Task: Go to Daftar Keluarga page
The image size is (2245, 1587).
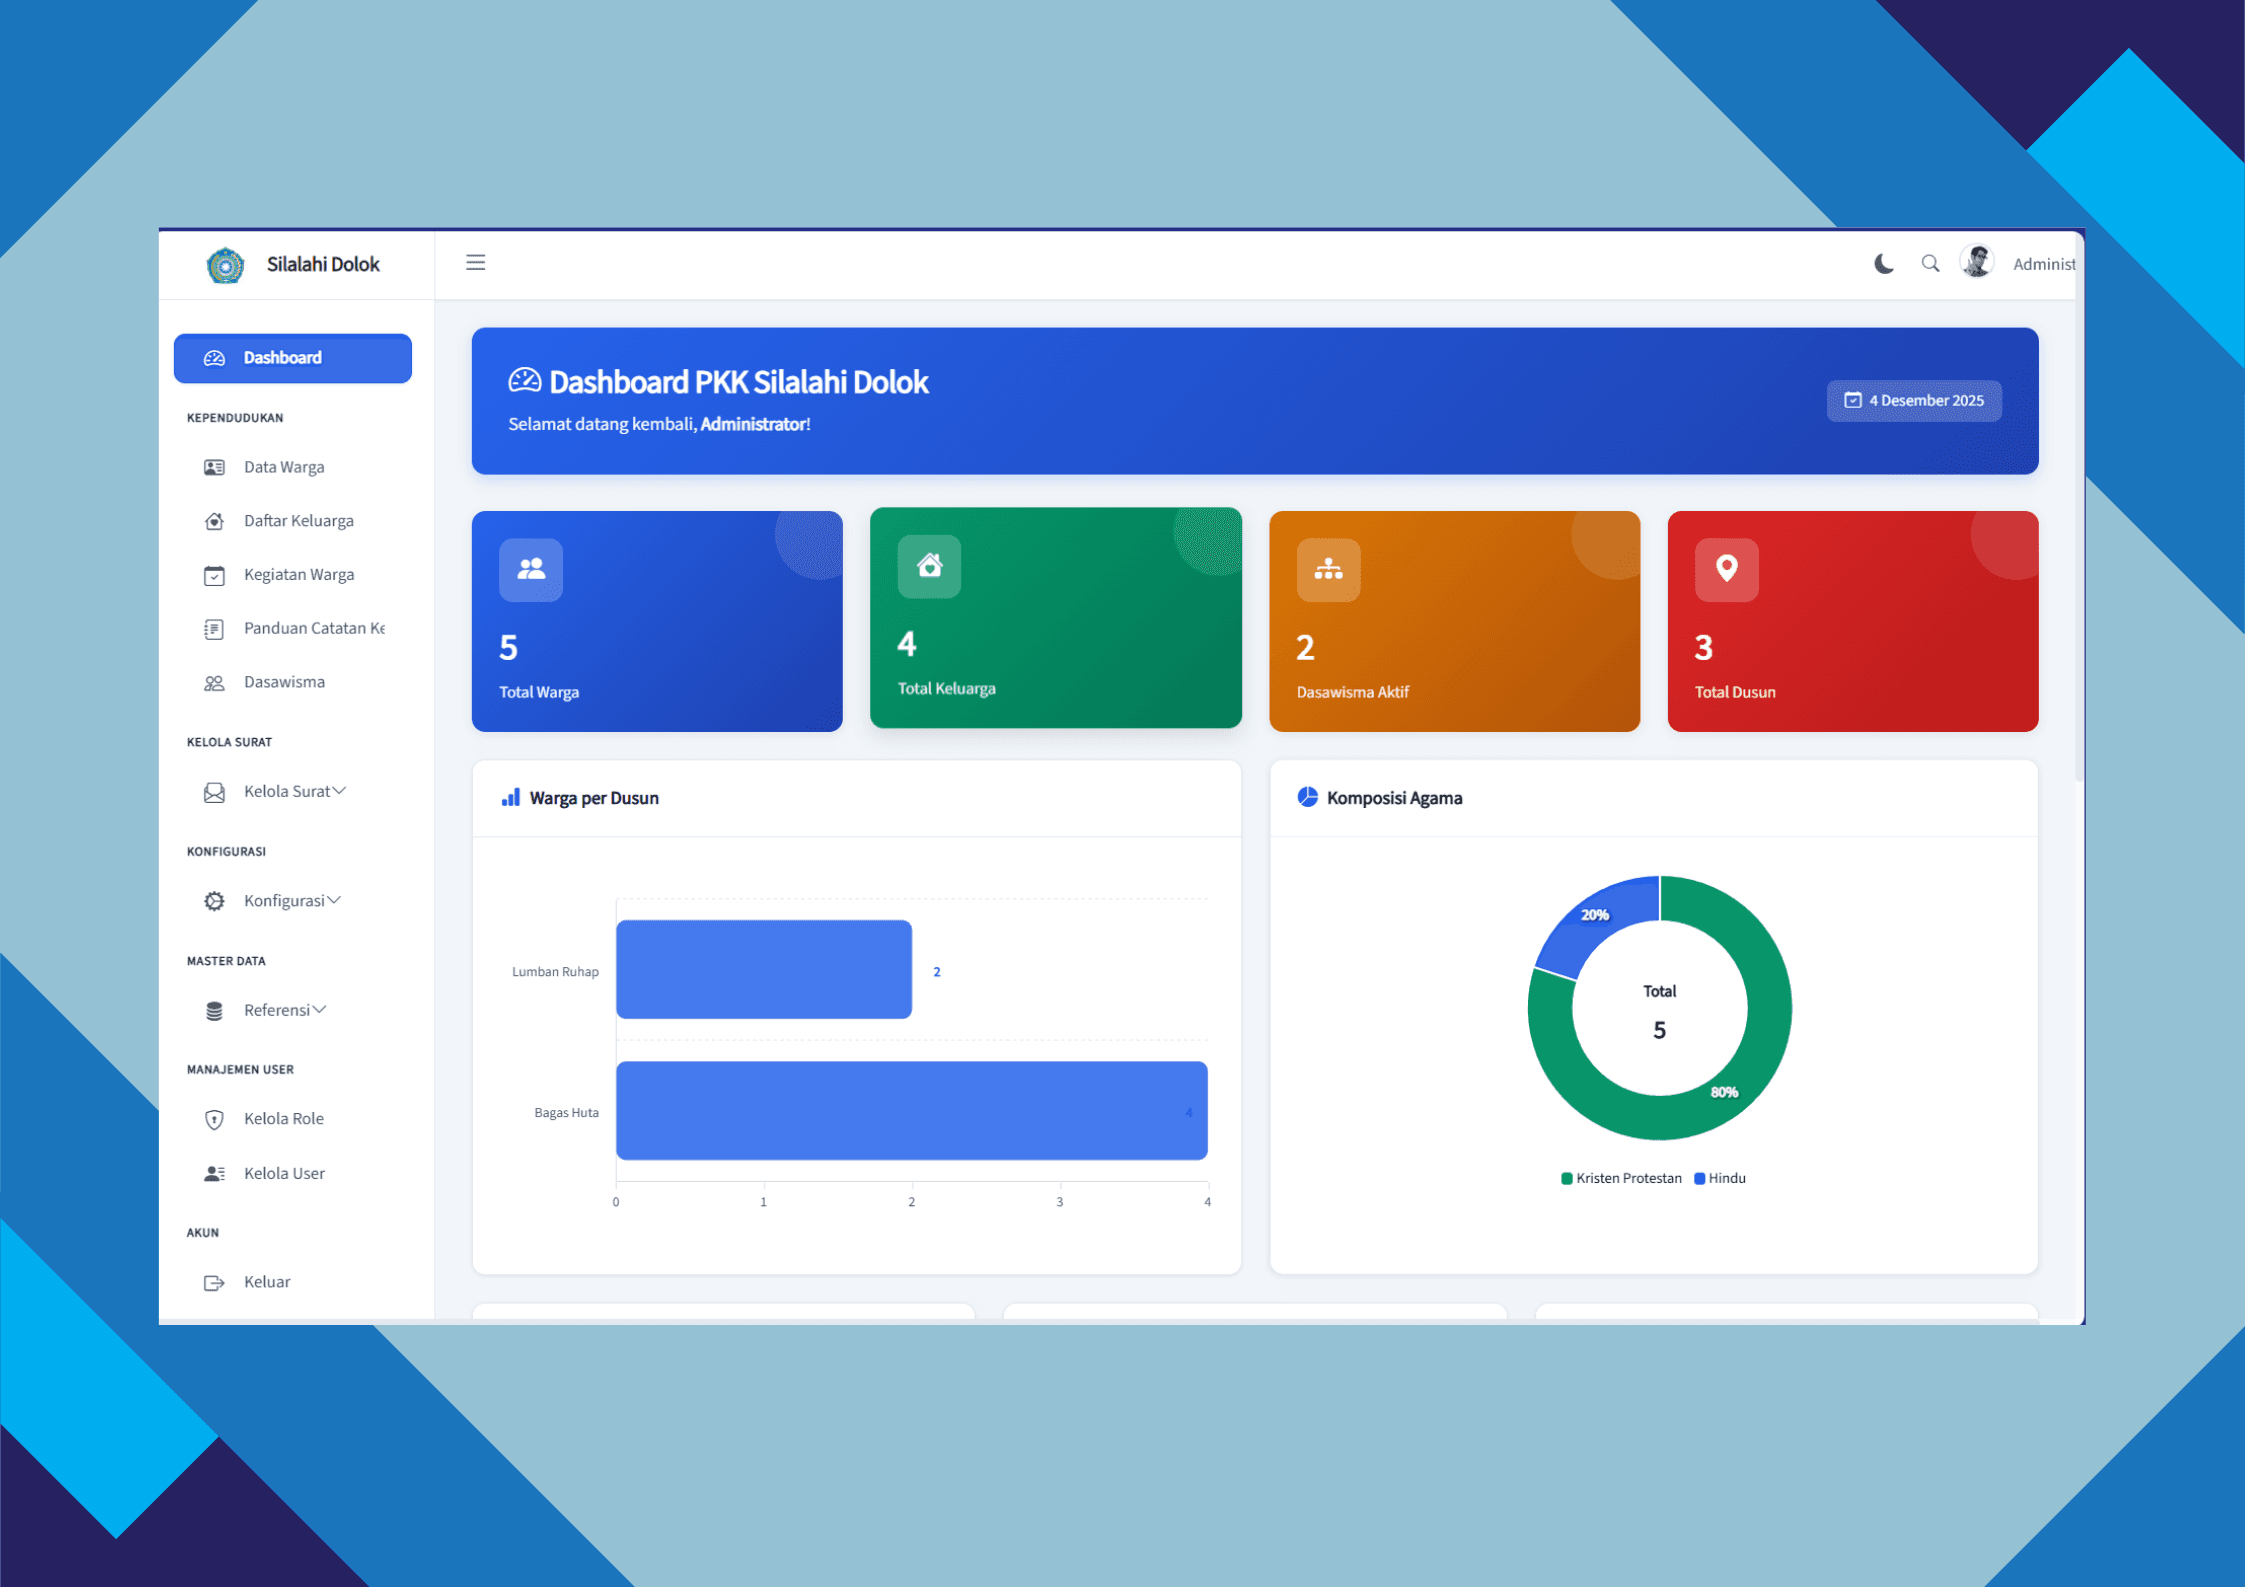Action: (x=298, y=521)
